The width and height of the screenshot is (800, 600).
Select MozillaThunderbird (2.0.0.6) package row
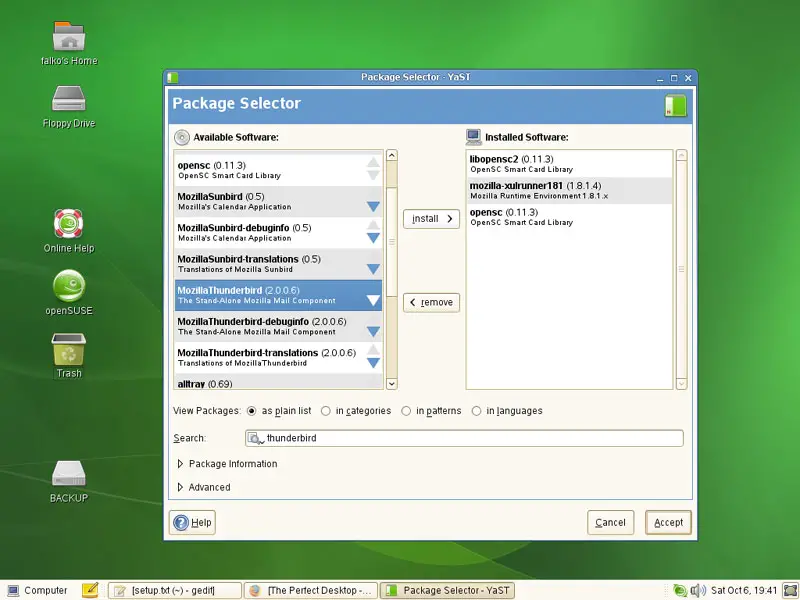click(x=279, y=295)
